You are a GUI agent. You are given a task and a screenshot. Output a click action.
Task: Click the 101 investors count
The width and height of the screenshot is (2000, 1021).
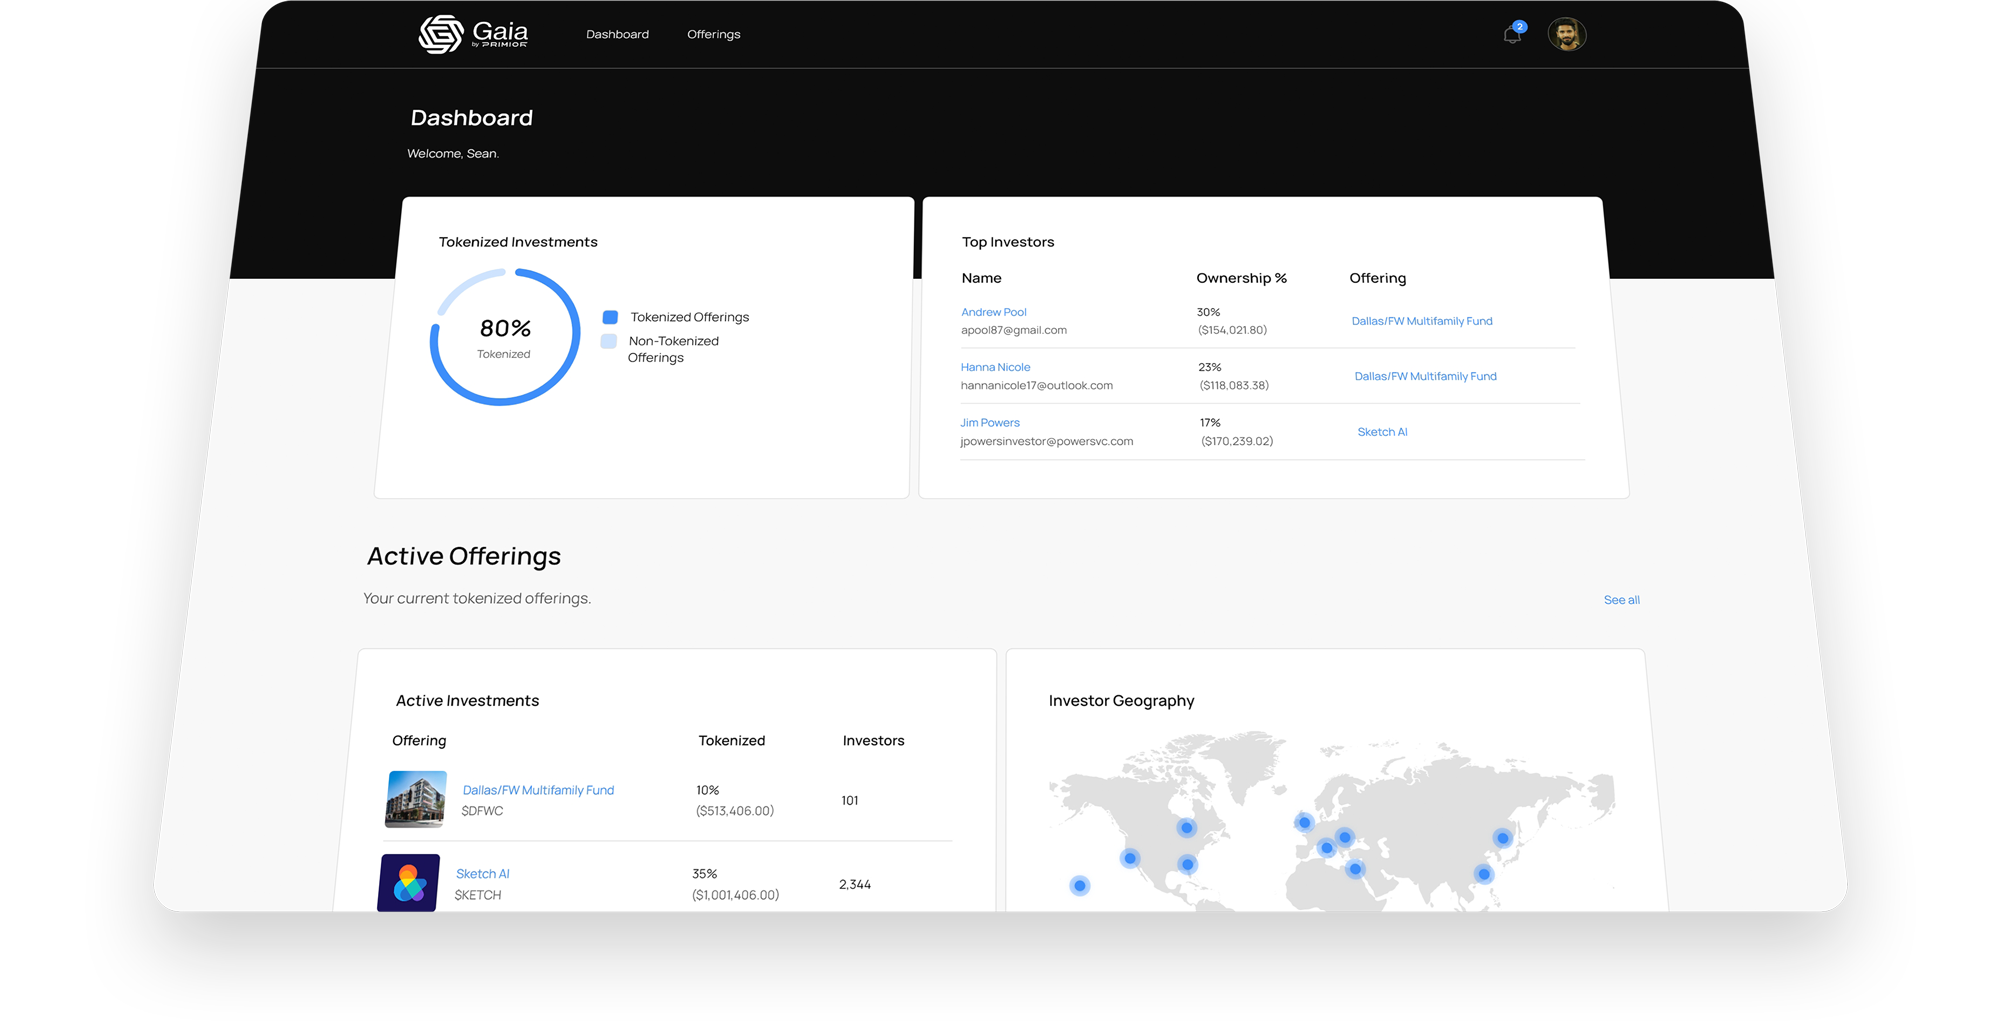850,801
